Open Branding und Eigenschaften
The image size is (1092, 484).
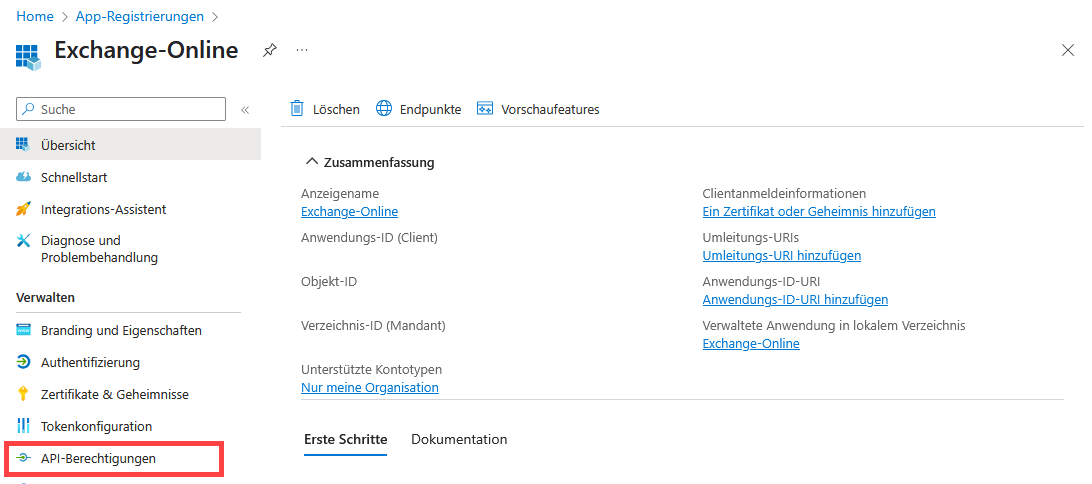tap(121, 330)
